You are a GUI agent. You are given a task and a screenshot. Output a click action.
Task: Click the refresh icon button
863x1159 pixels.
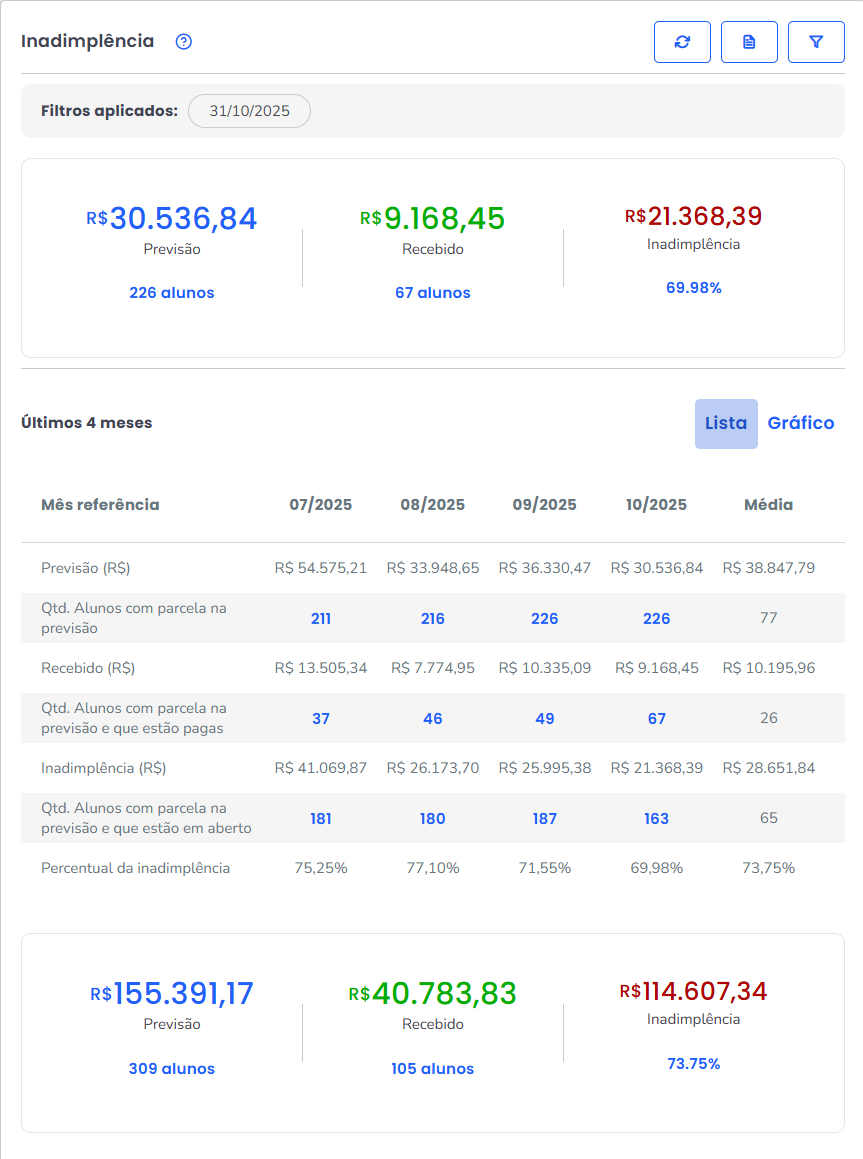click(x=682, y=42)
